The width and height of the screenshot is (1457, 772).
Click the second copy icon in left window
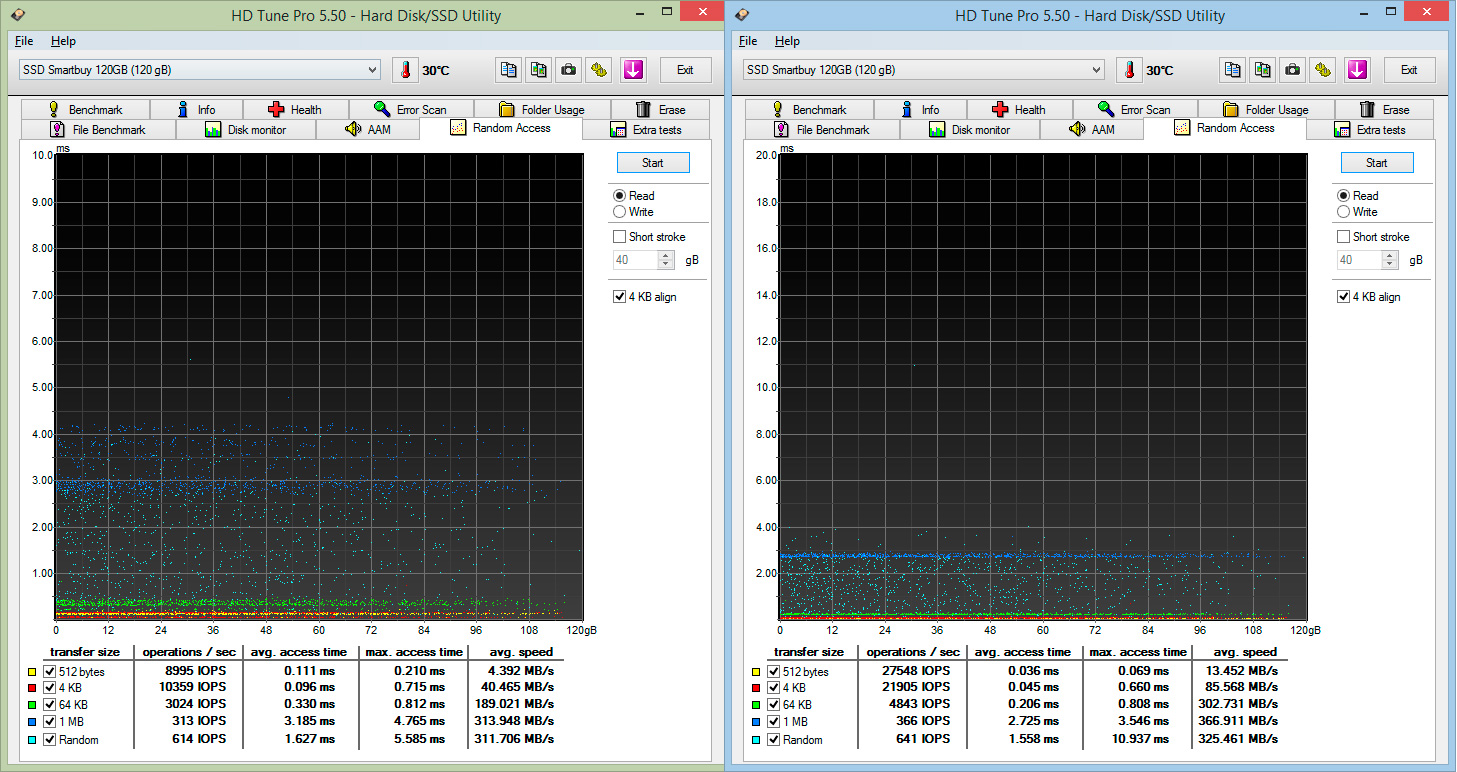click(539, 70)
